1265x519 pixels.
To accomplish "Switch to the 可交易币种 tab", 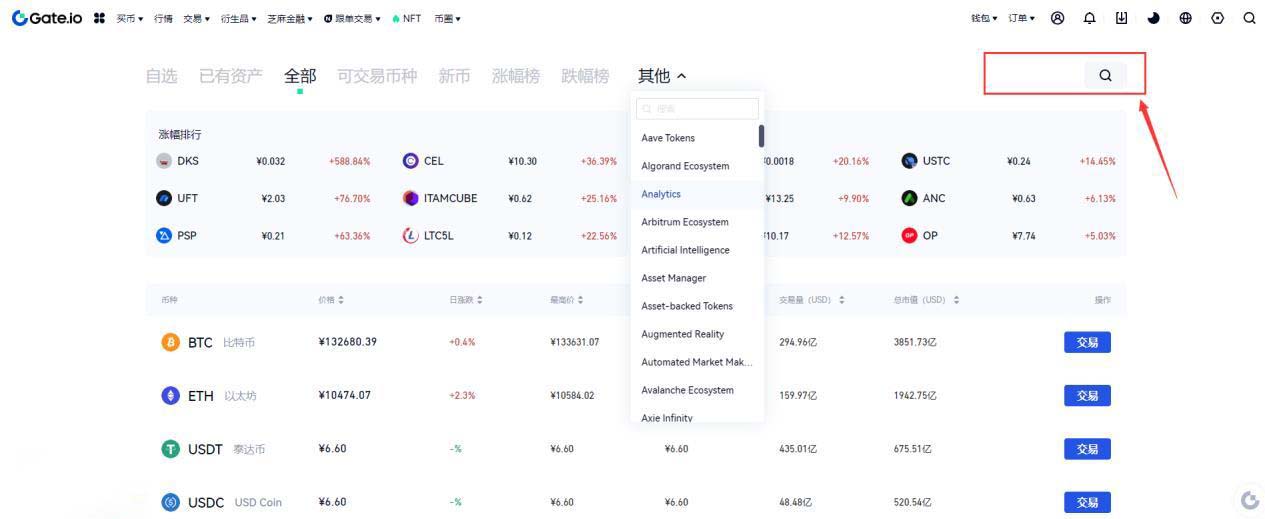I will click(377, 76).
